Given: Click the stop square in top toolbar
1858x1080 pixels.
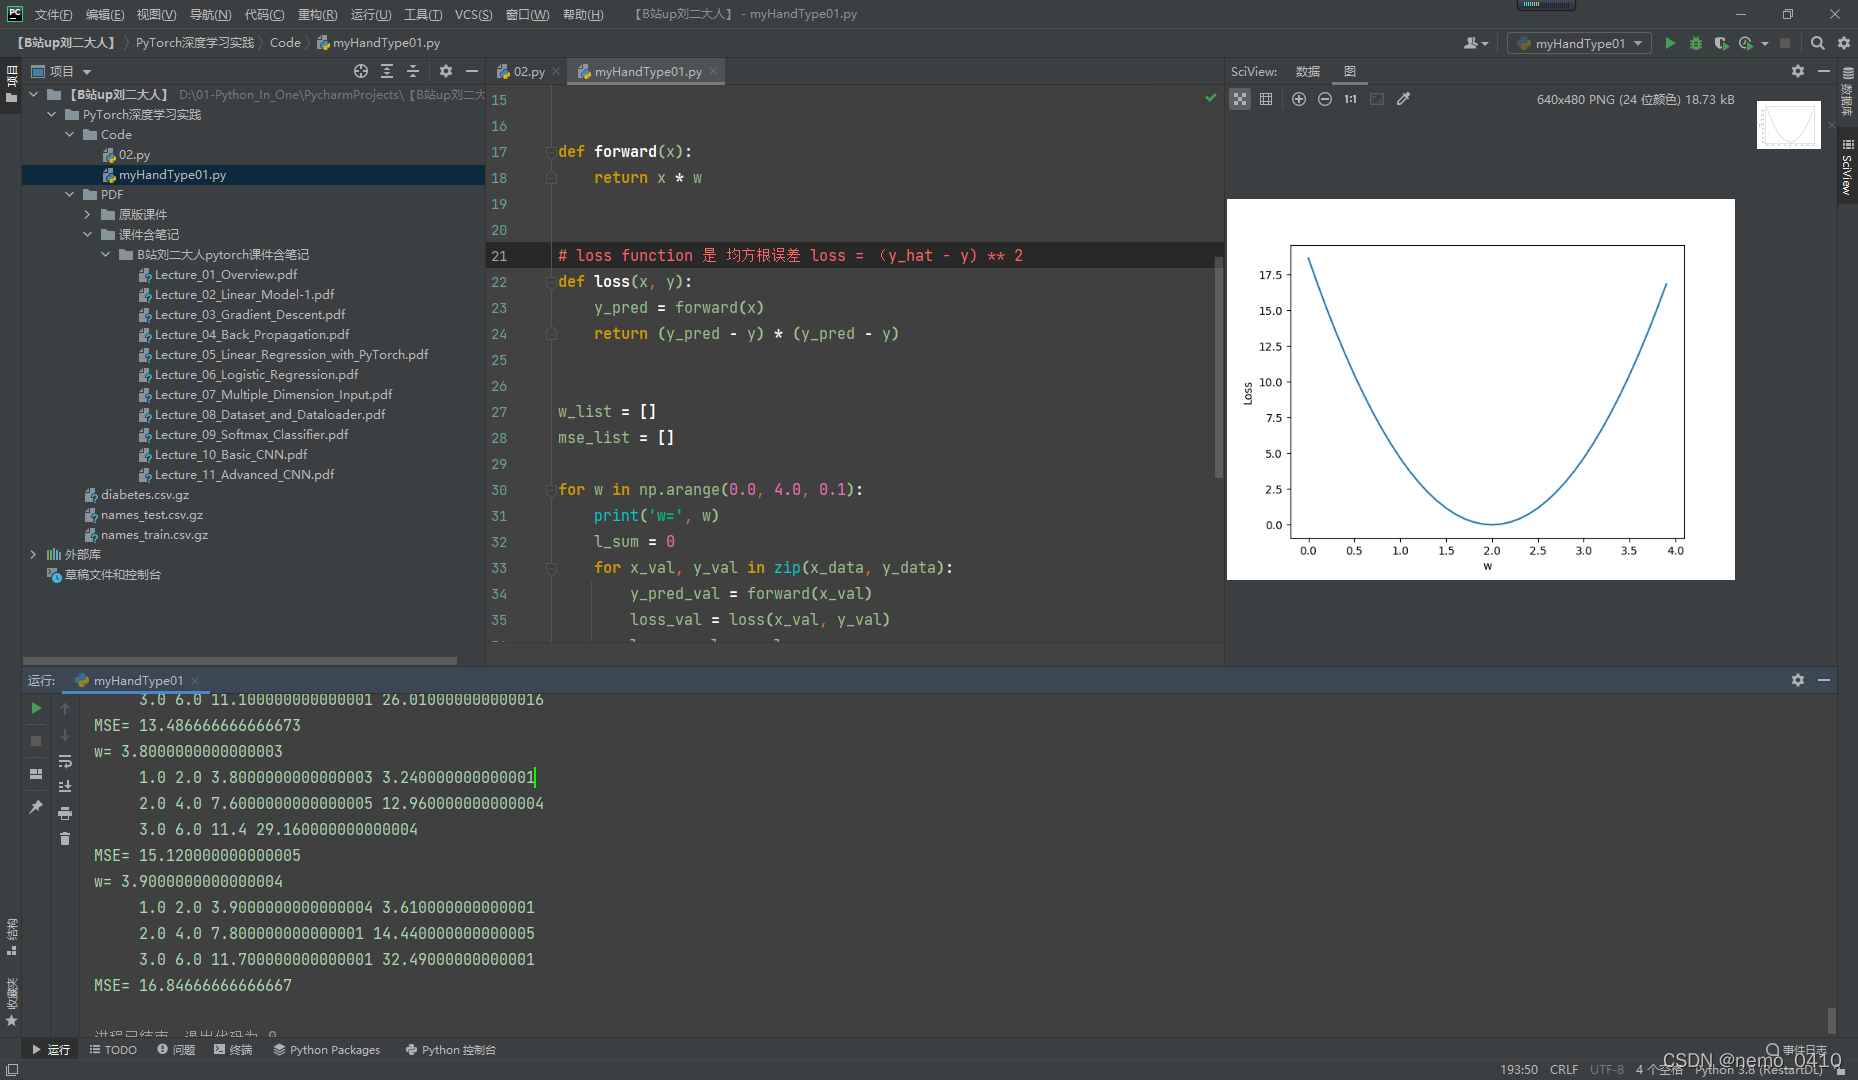Looking at the screenshot, I should point(1785,43).
